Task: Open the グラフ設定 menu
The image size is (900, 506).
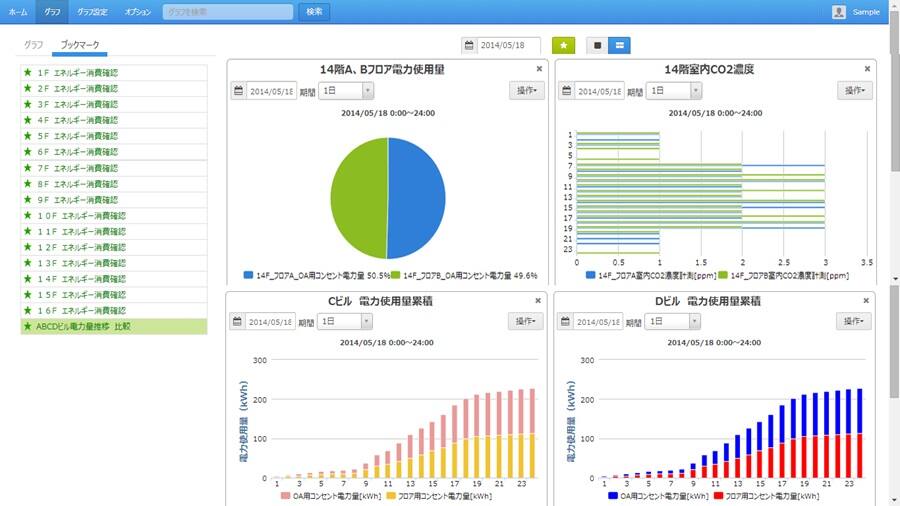Action: tap(92, 11)
